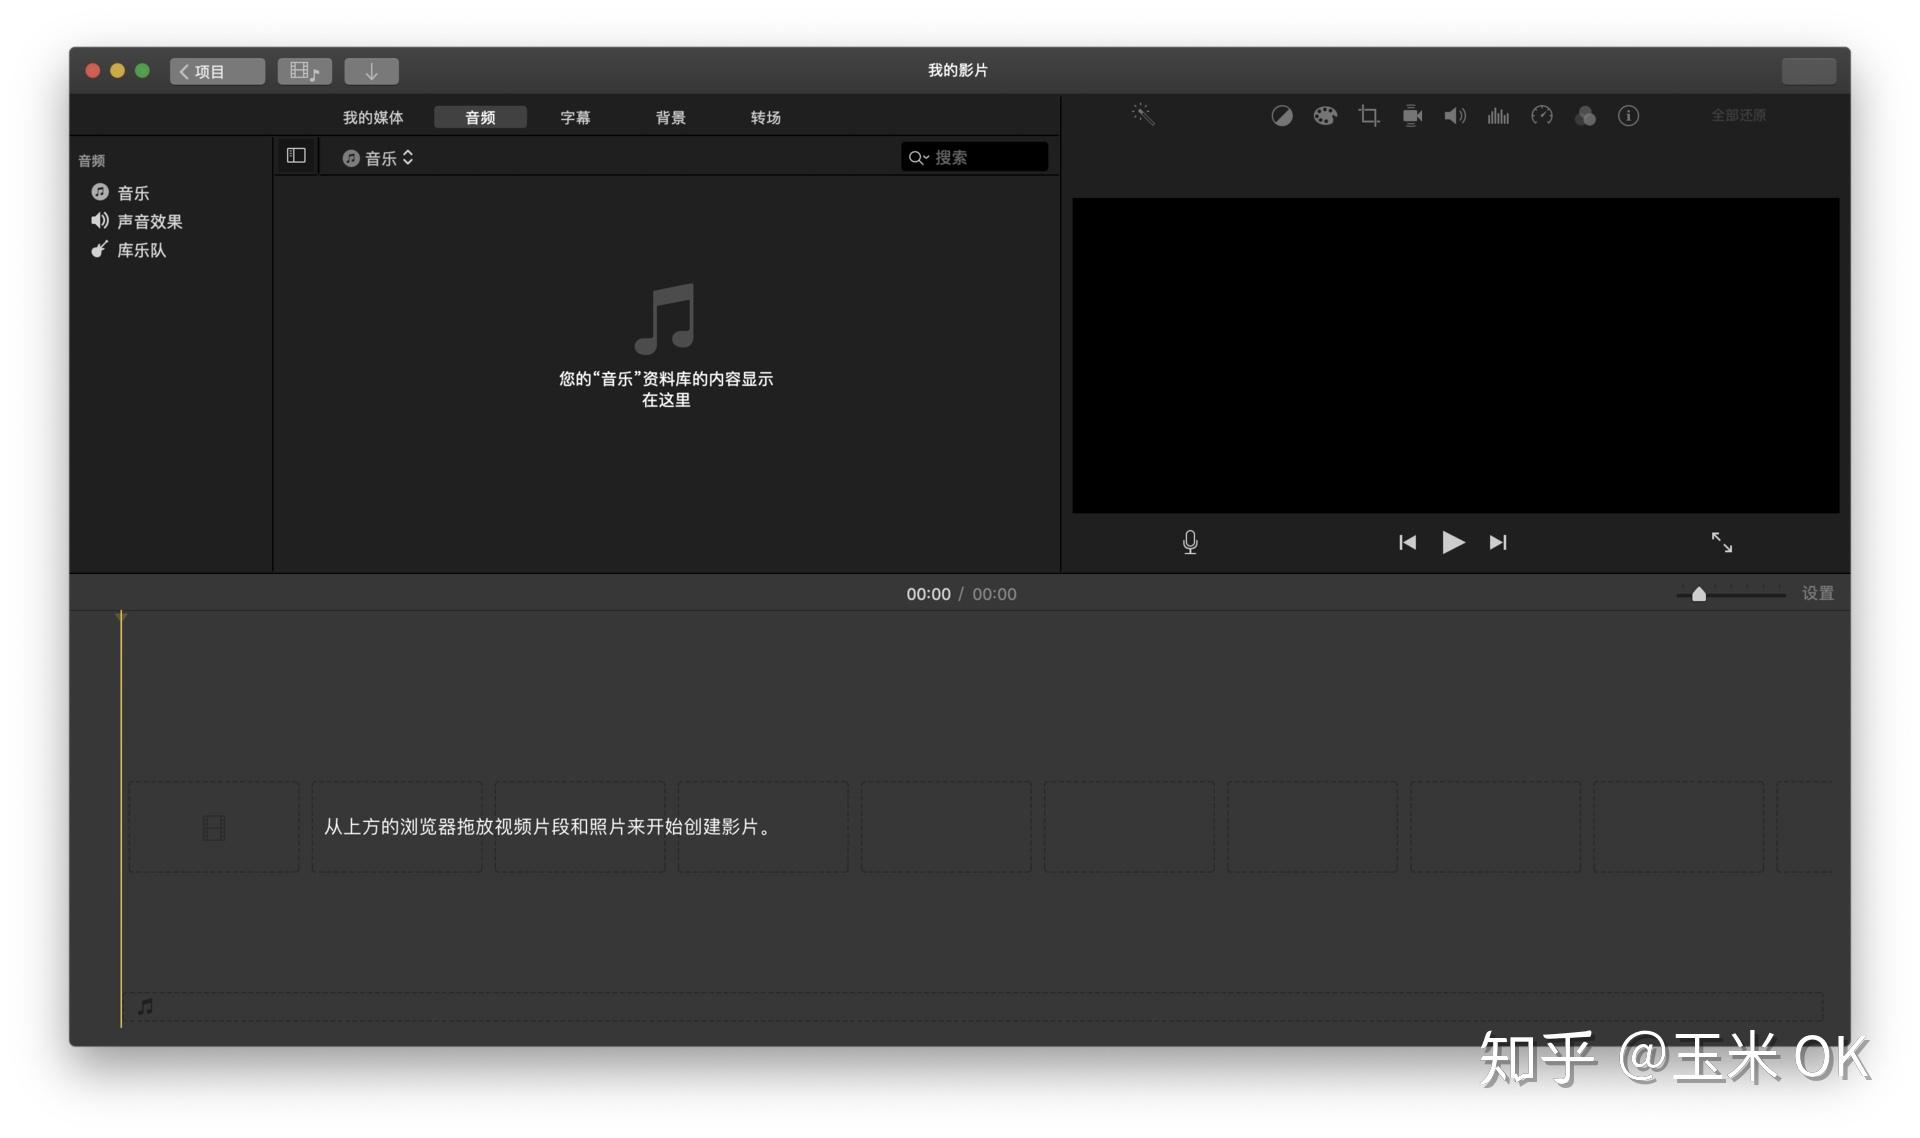Click the magic wand auto-enhance icon
The height and width of the screenshot is (1138, 1920).
coord(1143,115)
